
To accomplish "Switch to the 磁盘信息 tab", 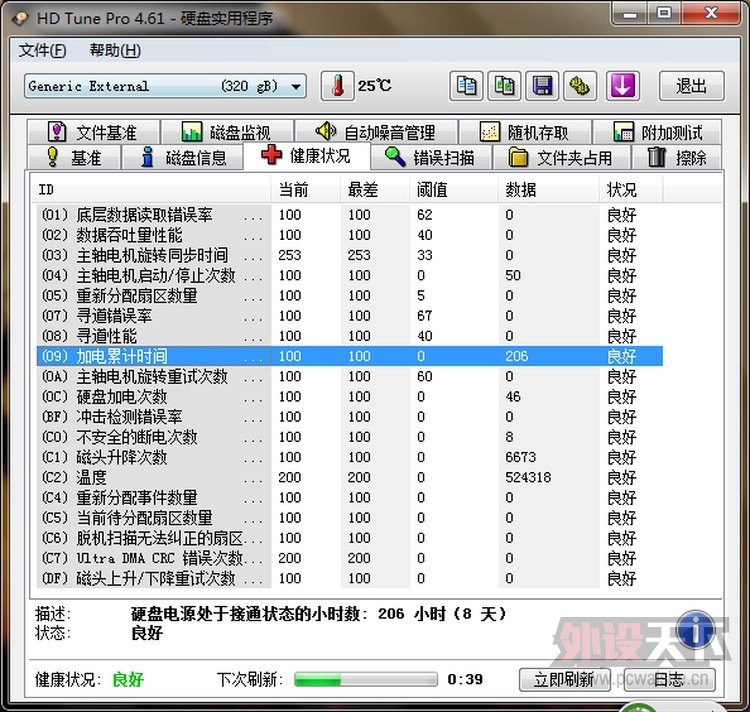I will (x=182, y=157).
